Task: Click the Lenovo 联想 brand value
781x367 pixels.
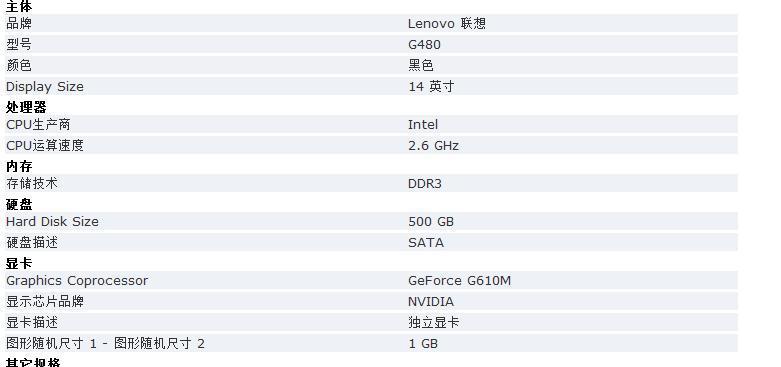Action: [x=447, y=23]
